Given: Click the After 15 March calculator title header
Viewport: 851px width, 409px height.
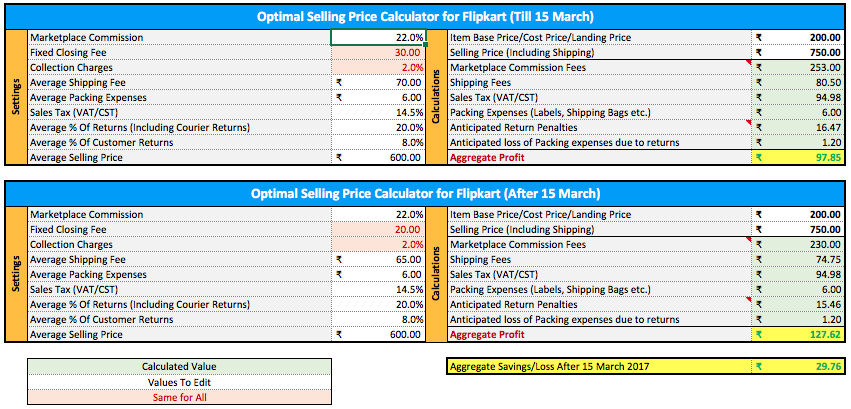Looking at the screenshot, I should 425,194.
